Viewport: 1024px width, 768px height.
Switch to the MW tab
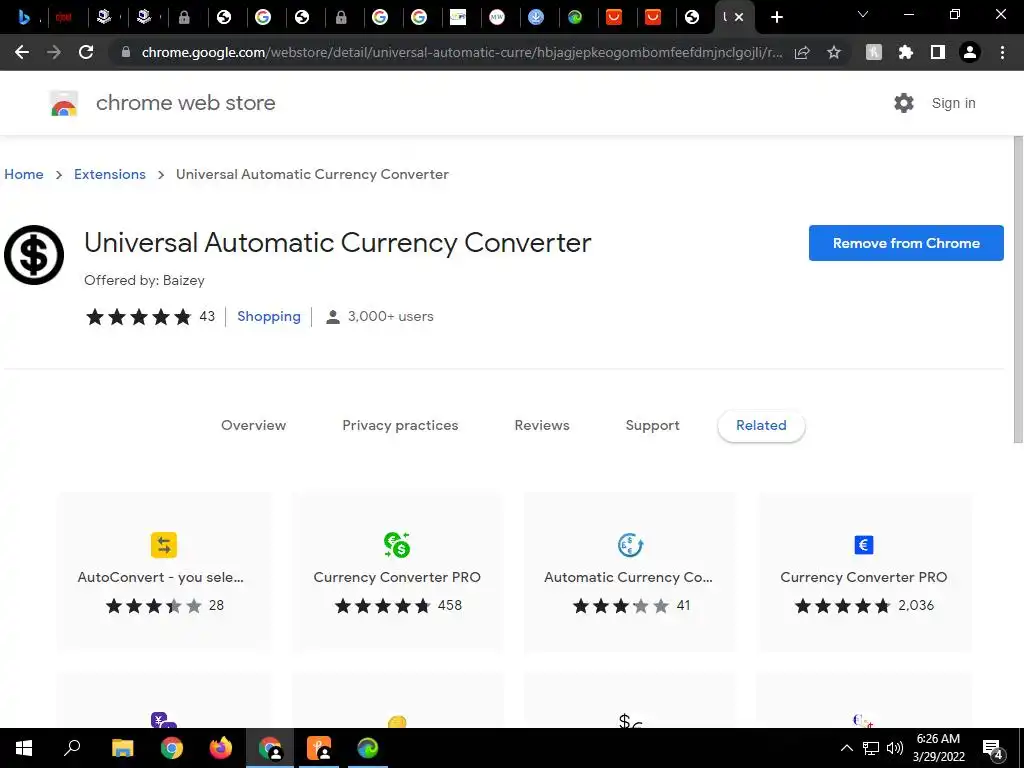pos(497,17)
